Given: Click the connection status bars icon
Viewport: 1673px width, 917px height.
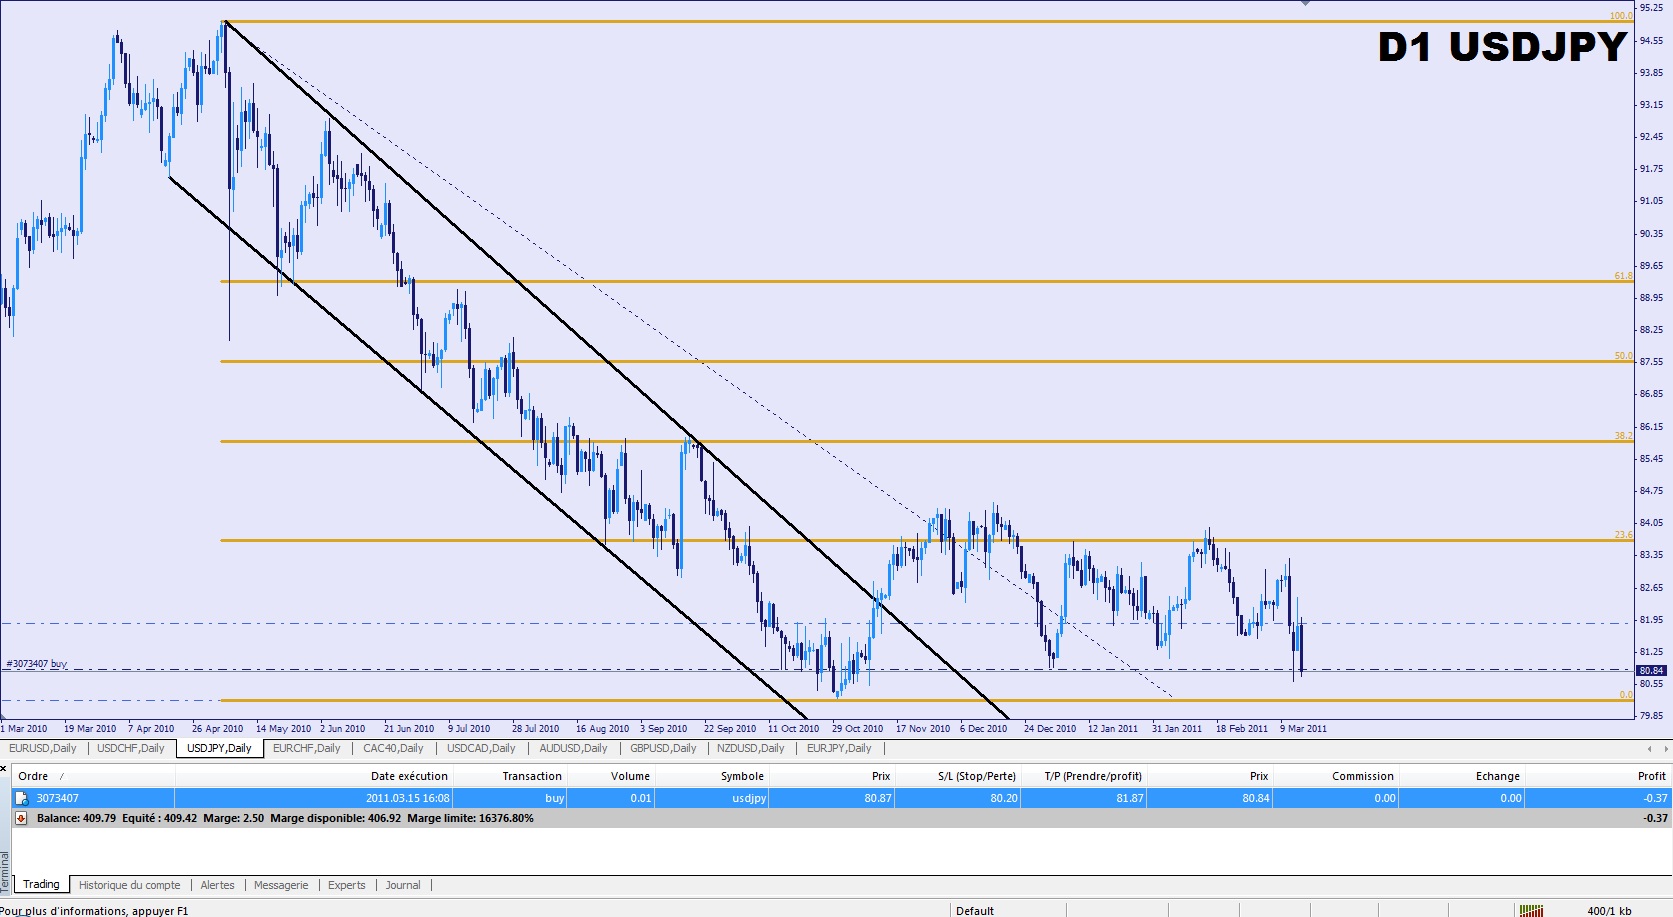Looking at the screenshot, I should pos(1530,910).
